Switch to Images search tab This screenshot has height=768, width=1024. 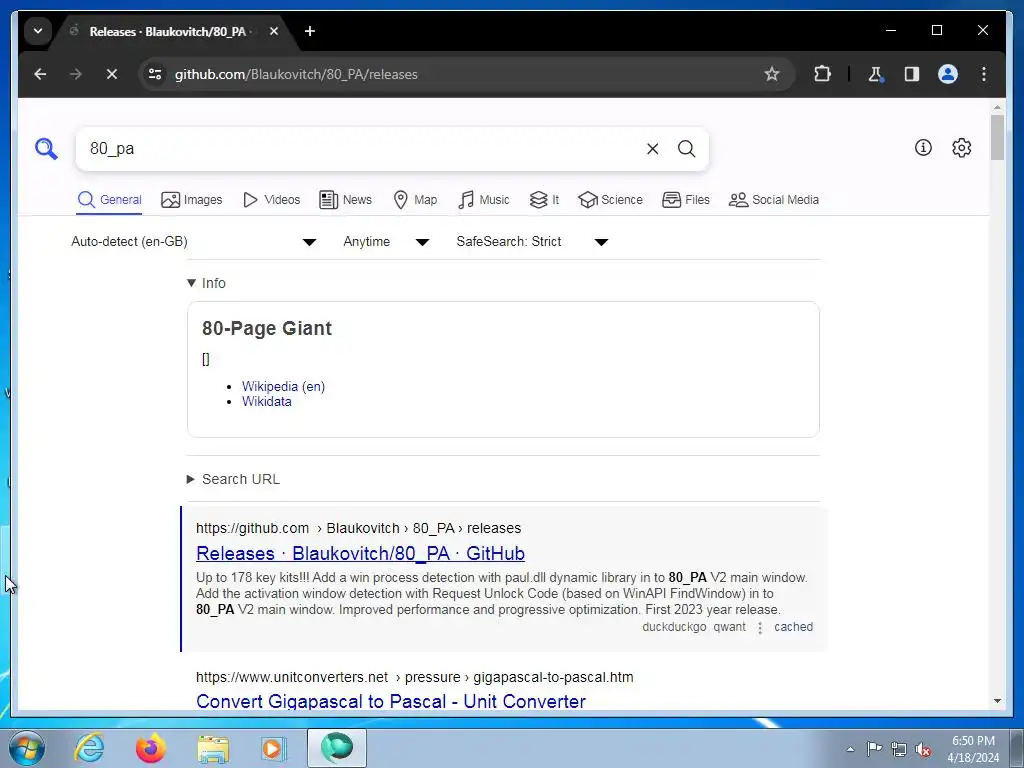[191, 200]
